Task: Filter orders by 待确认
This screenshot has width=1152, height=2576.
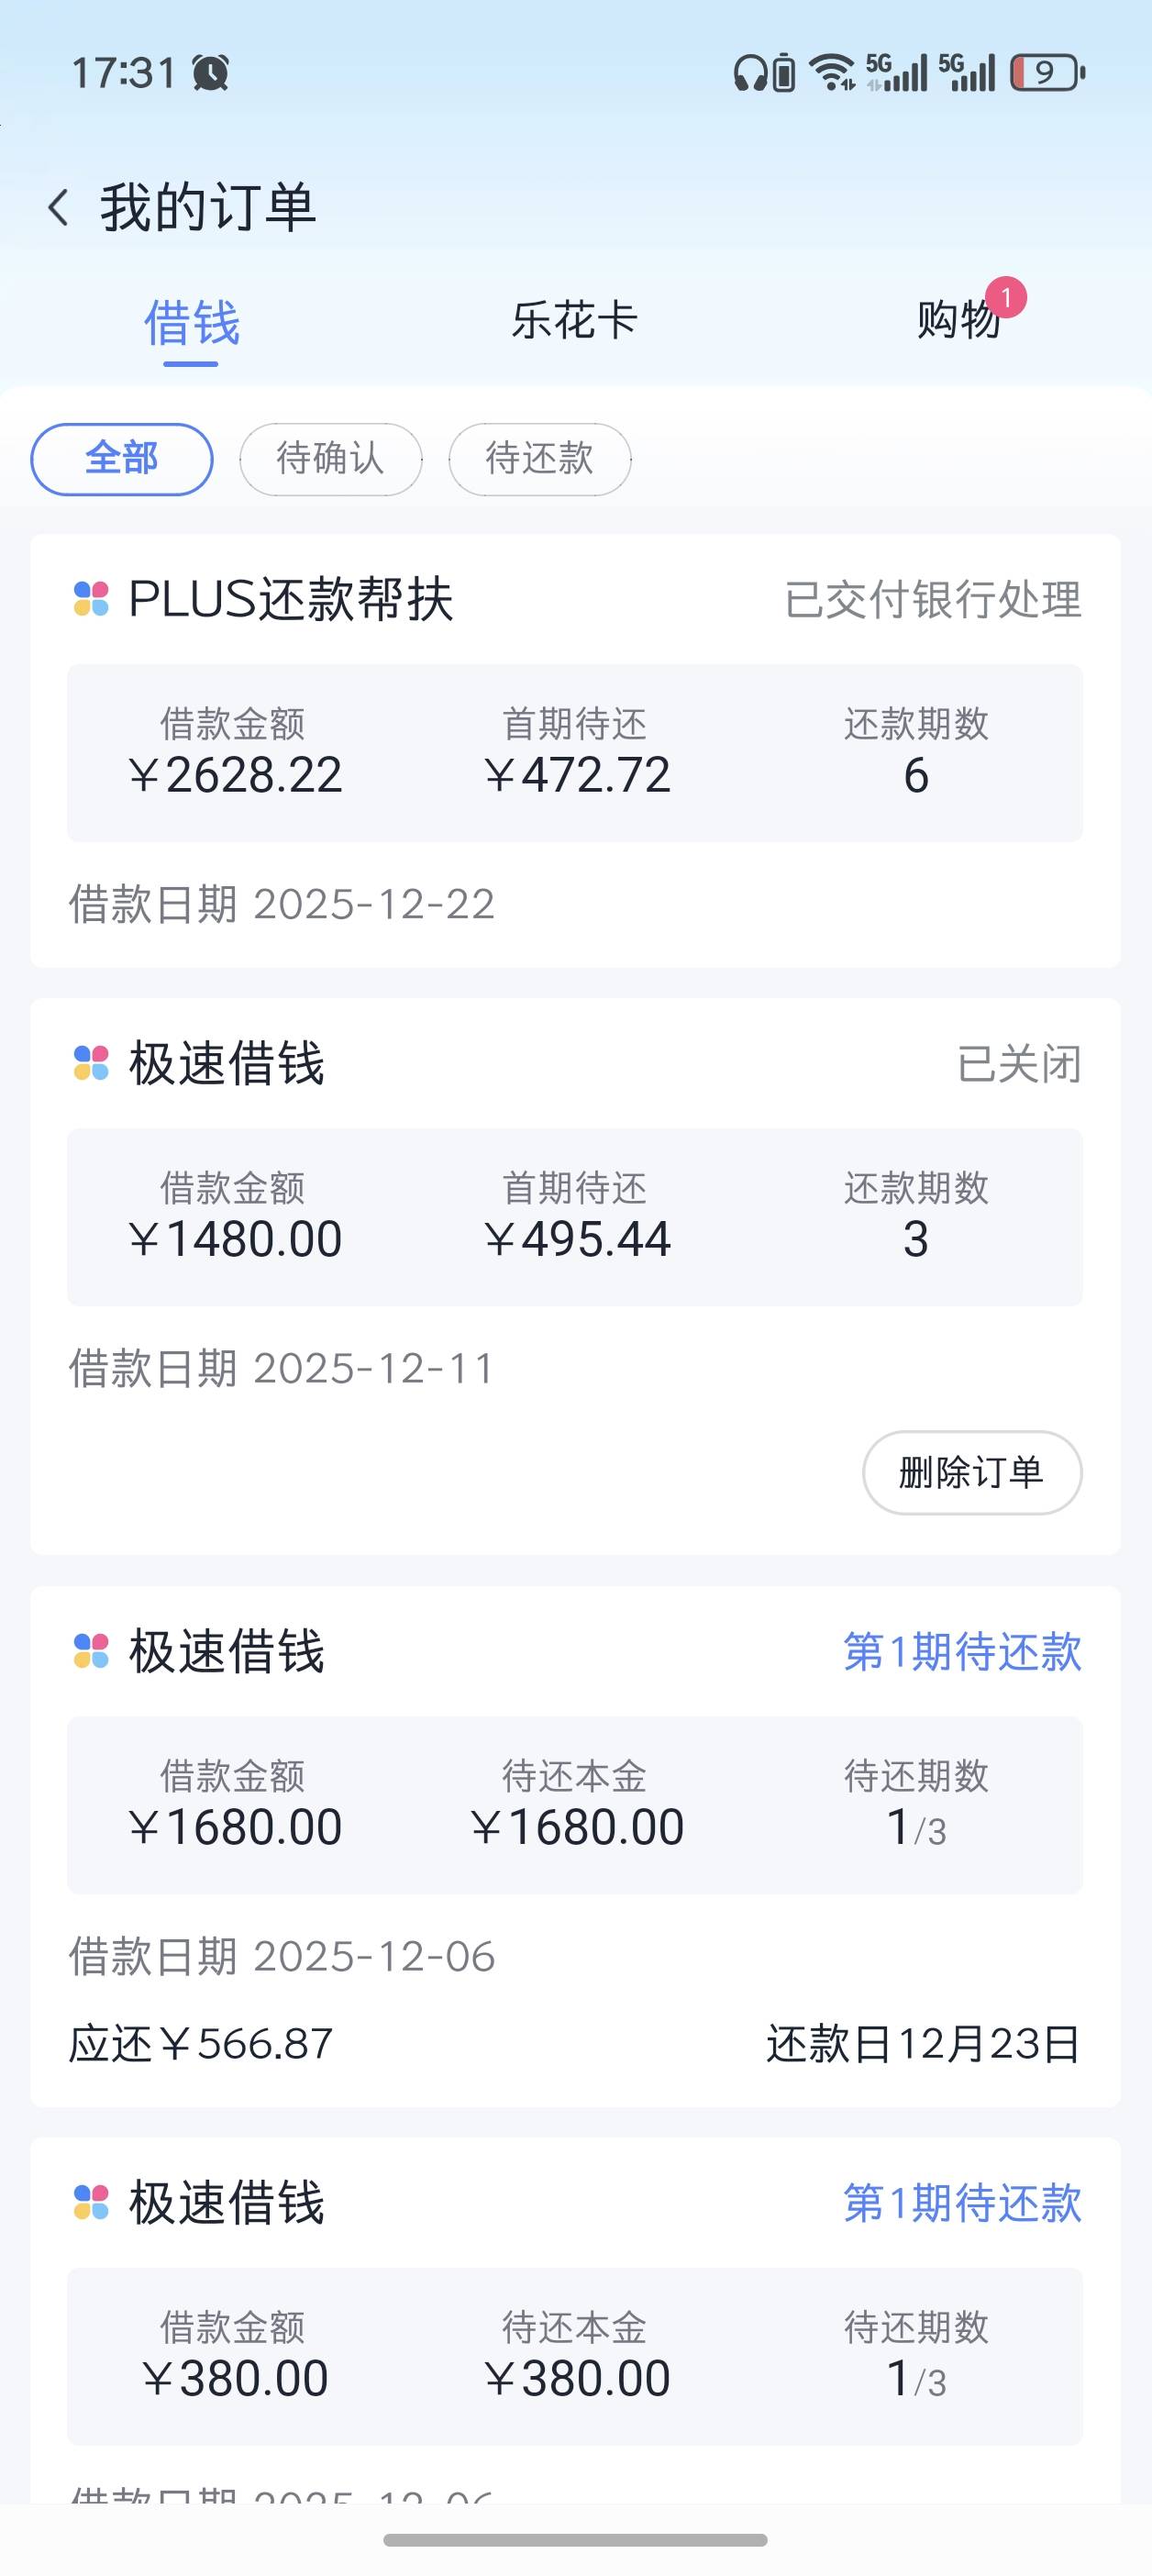Action: tap(331, 459)
